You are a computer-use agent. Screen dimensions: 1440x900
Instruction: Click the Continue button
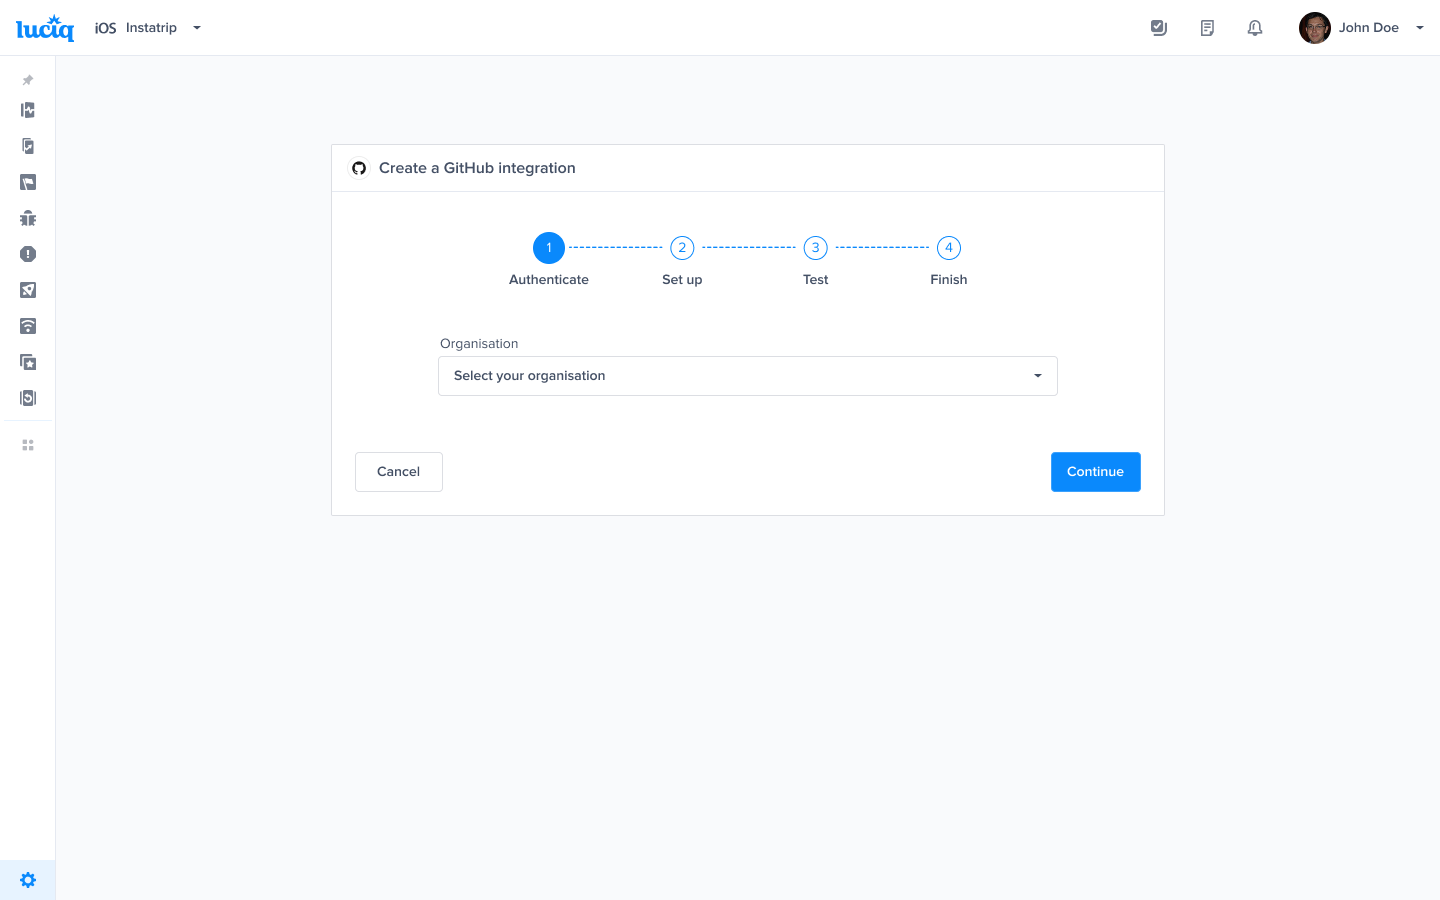[1095, 471]
